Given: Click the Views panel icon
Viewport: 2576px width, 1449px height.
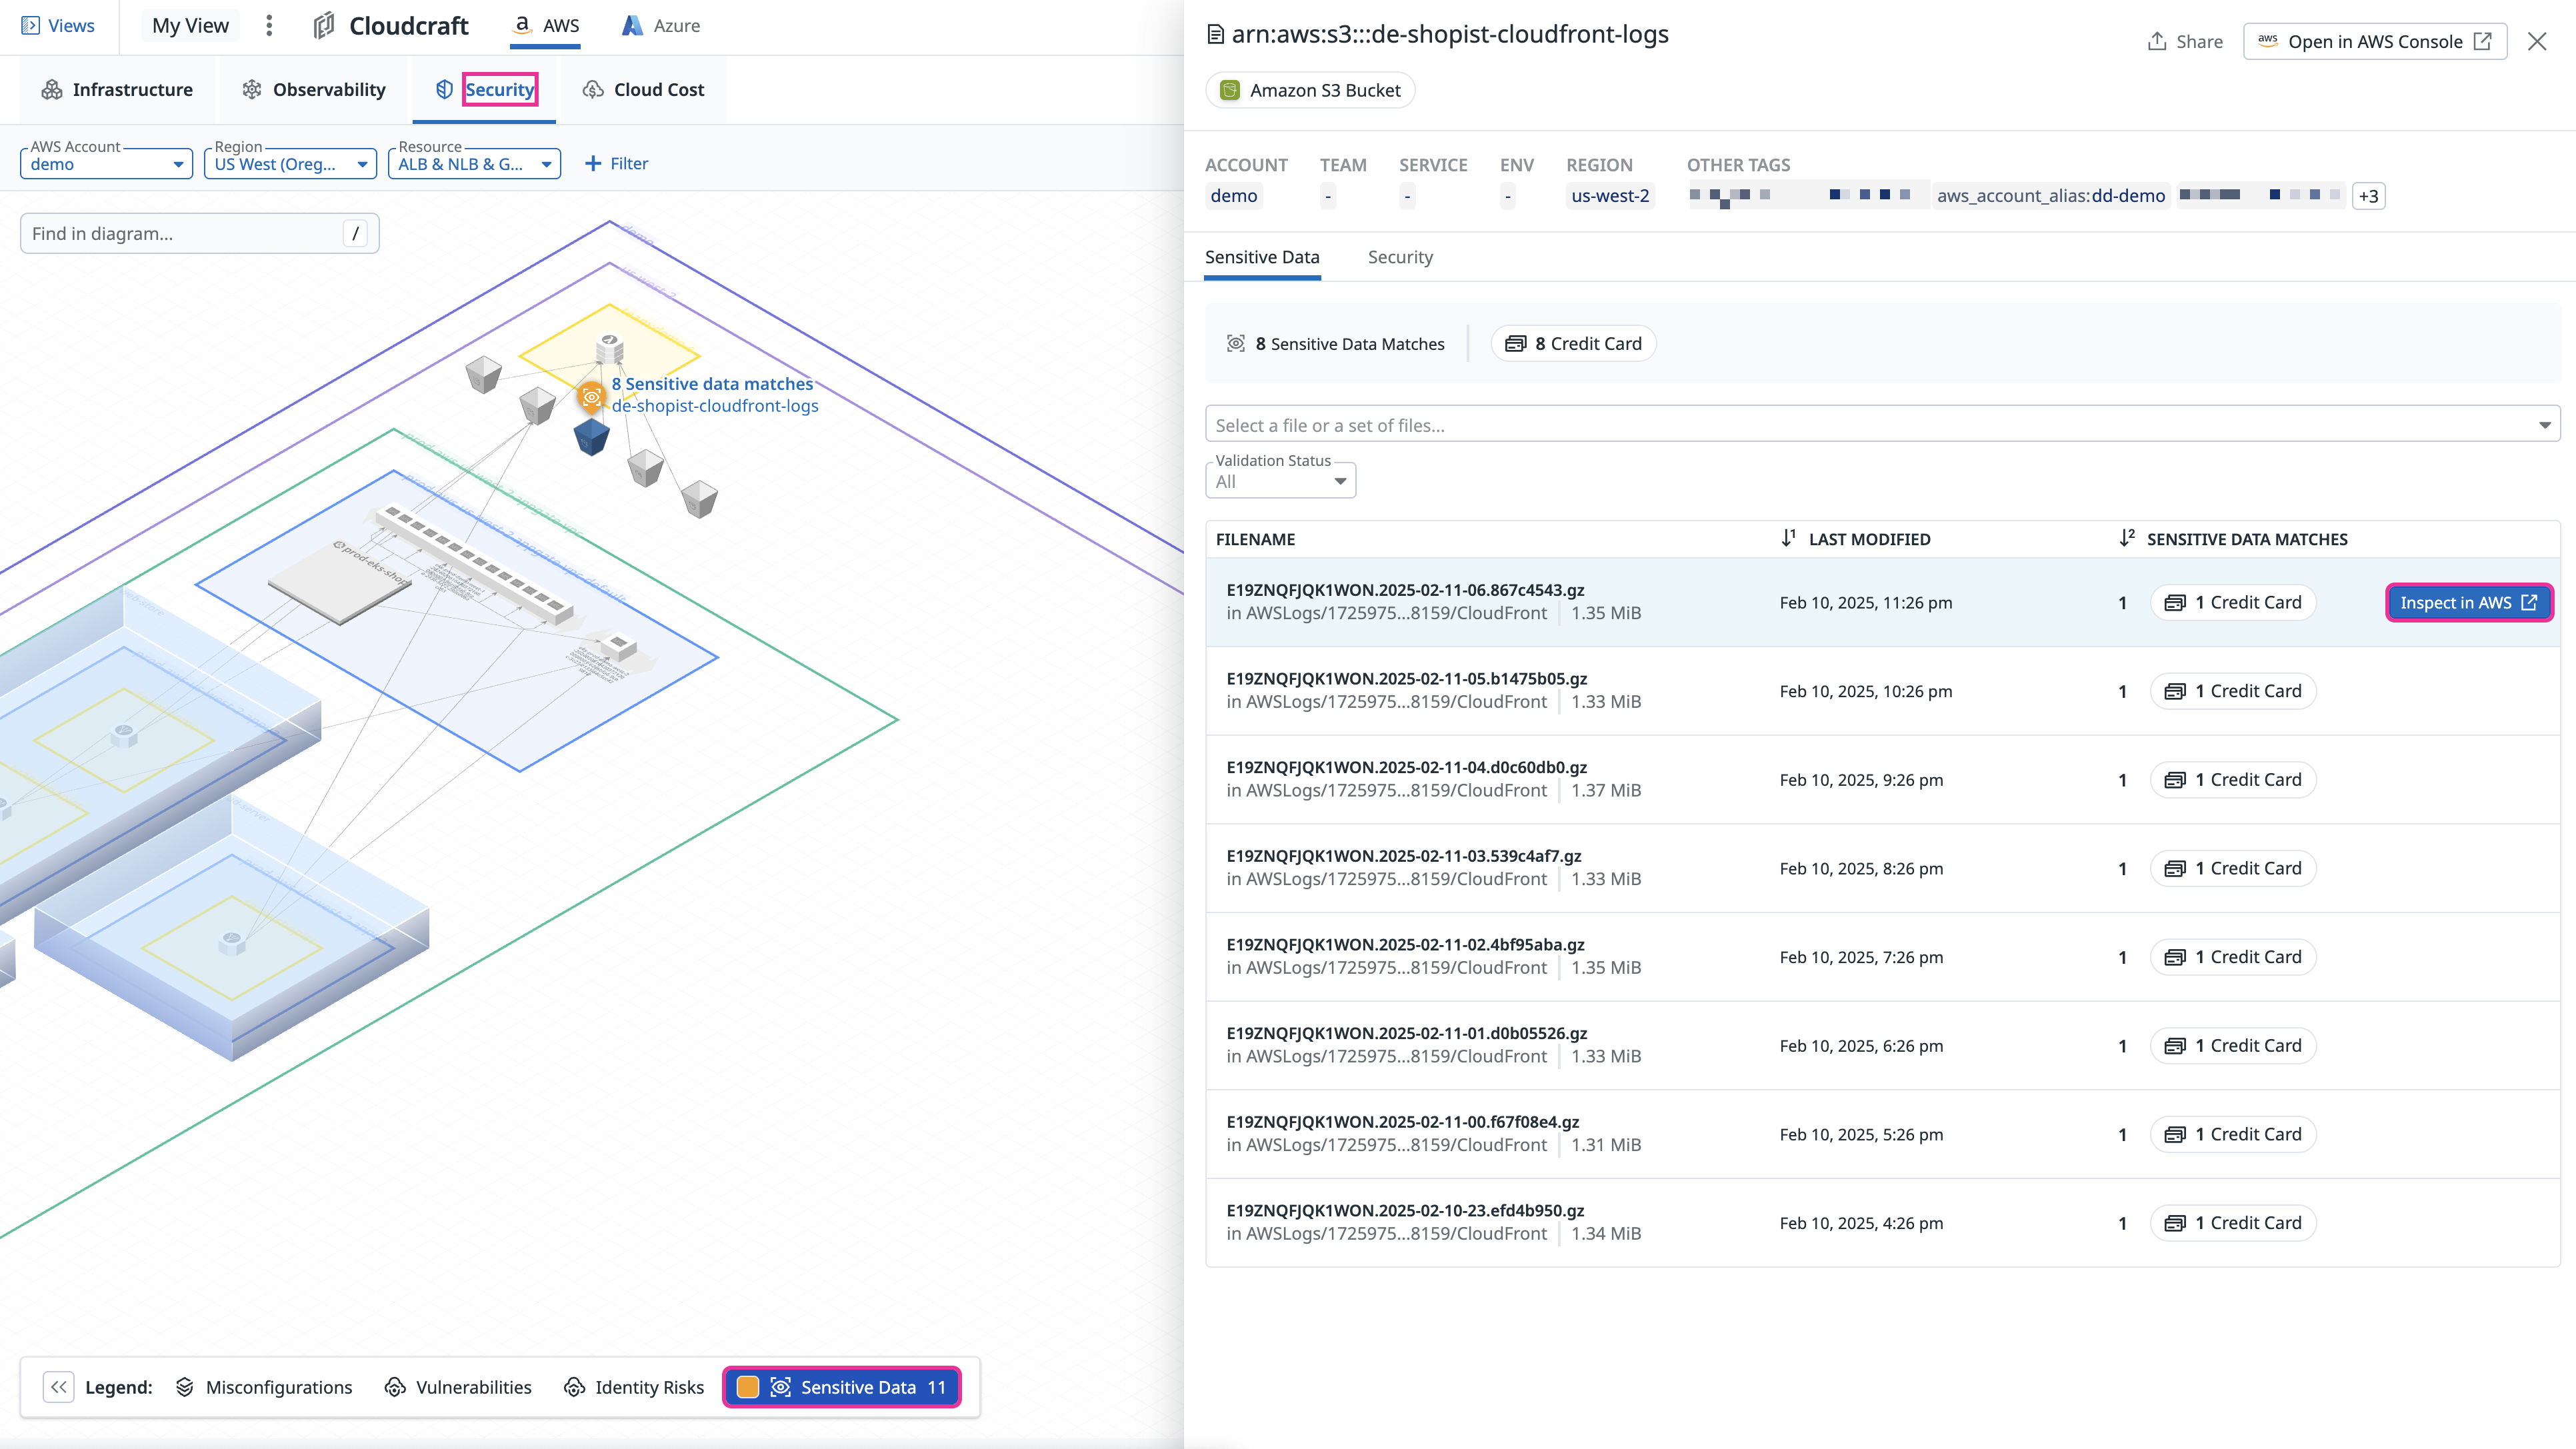Looking at the screenshot, I should click(30, 26).
